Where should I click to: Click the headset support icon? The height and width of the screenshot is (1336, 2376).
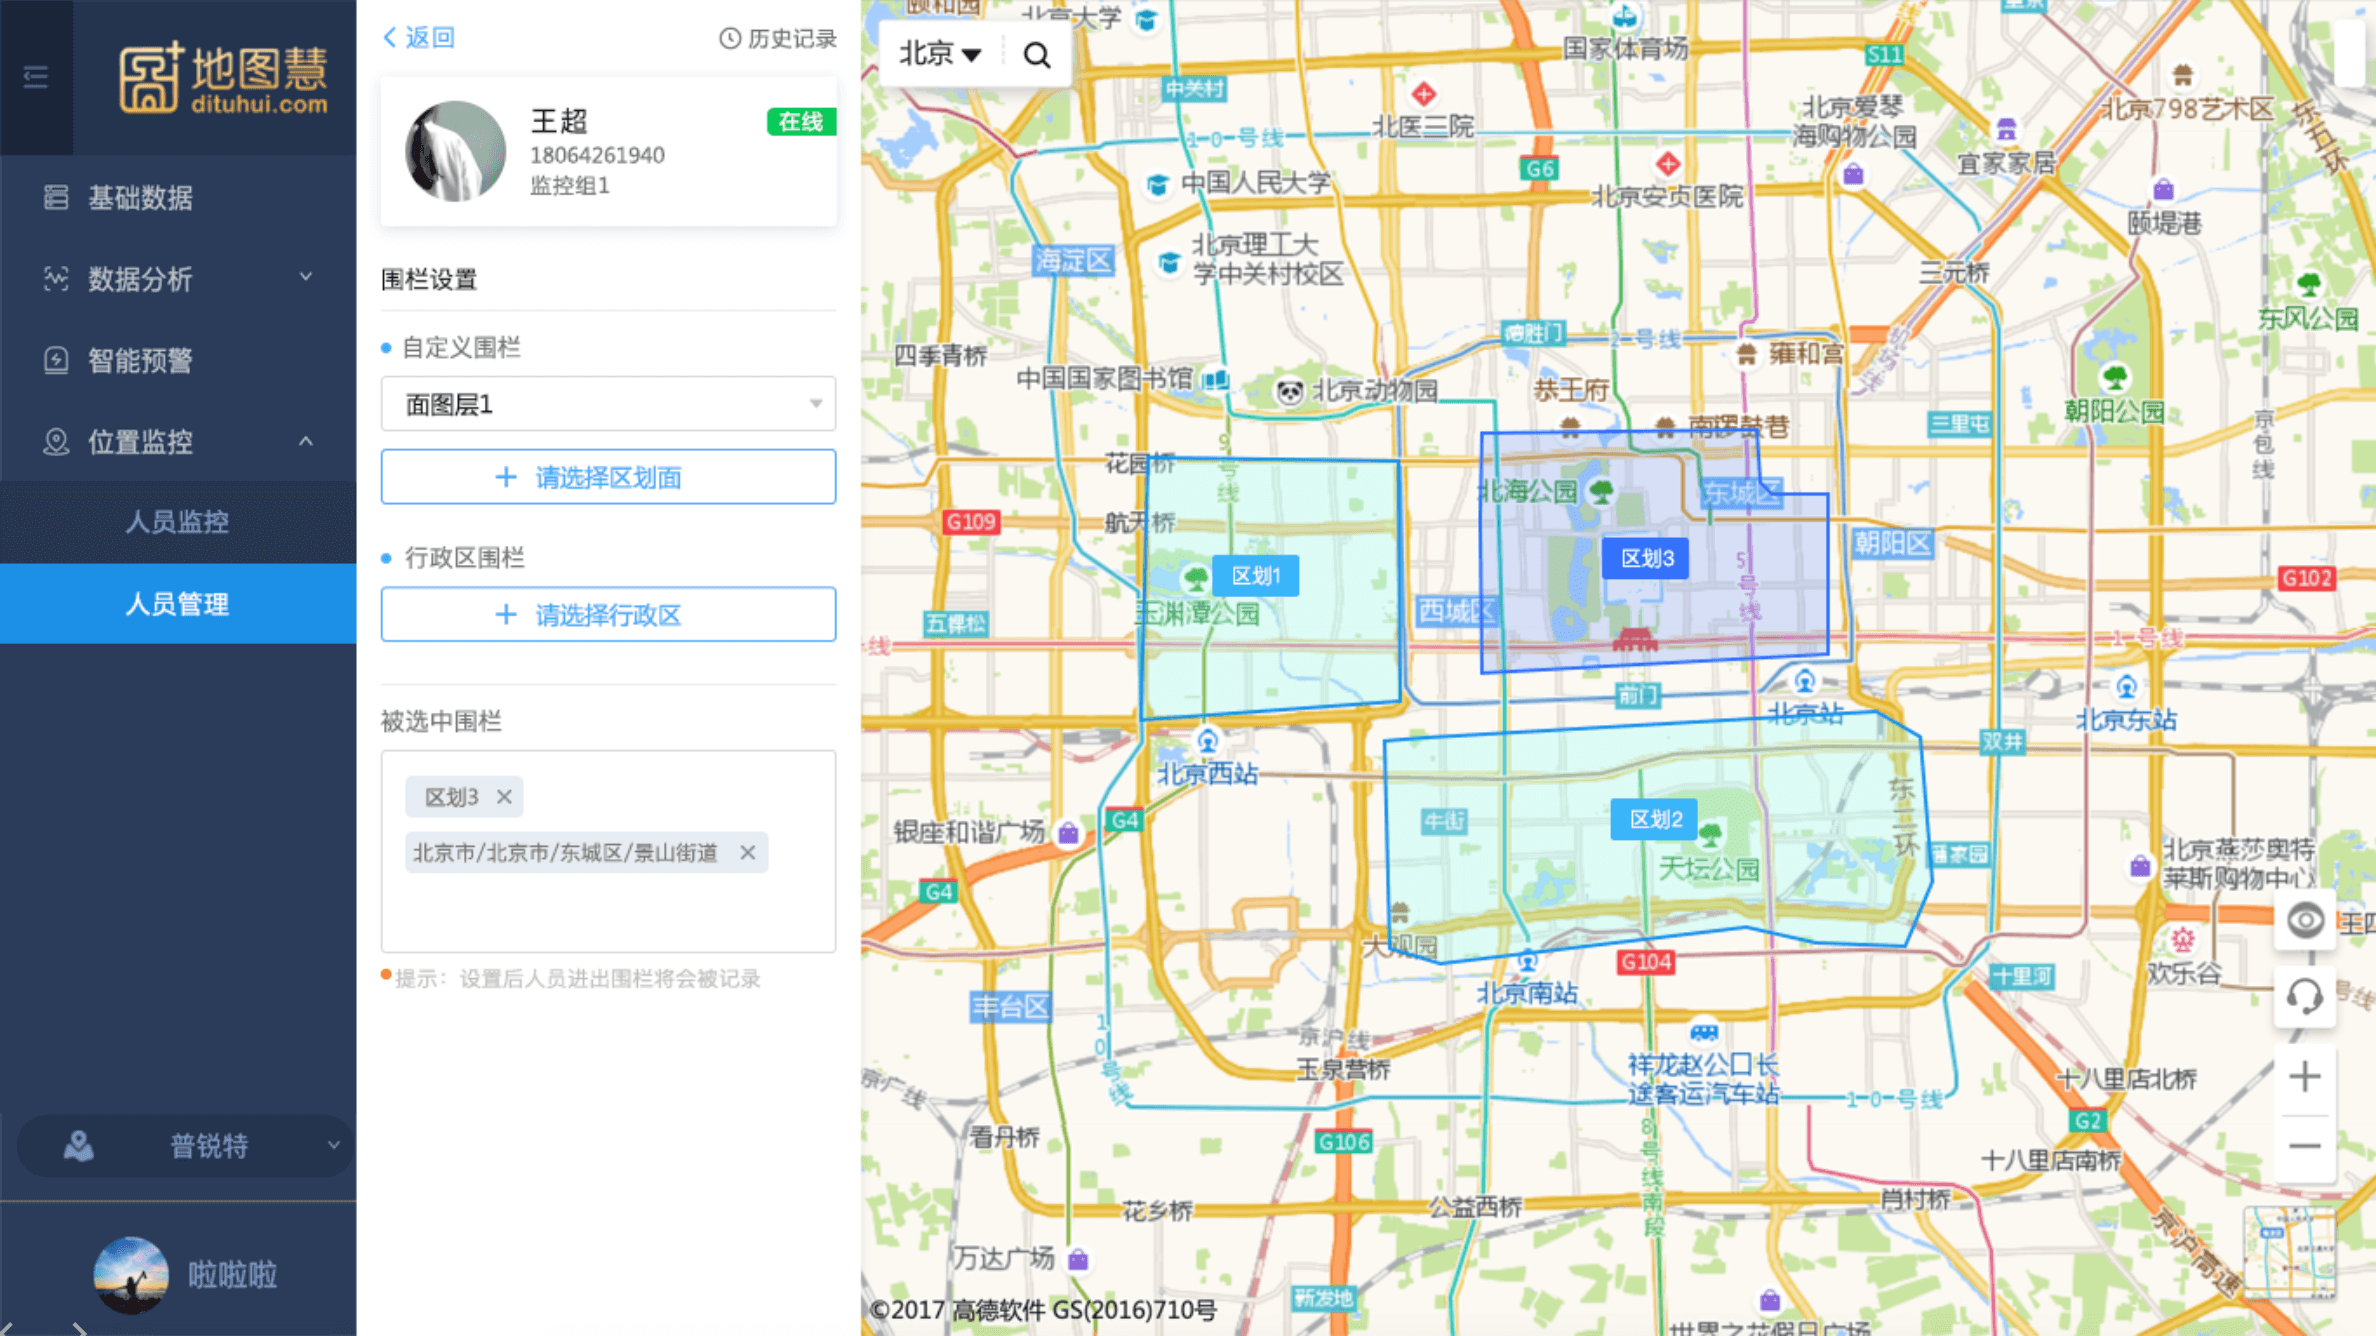2305,996
